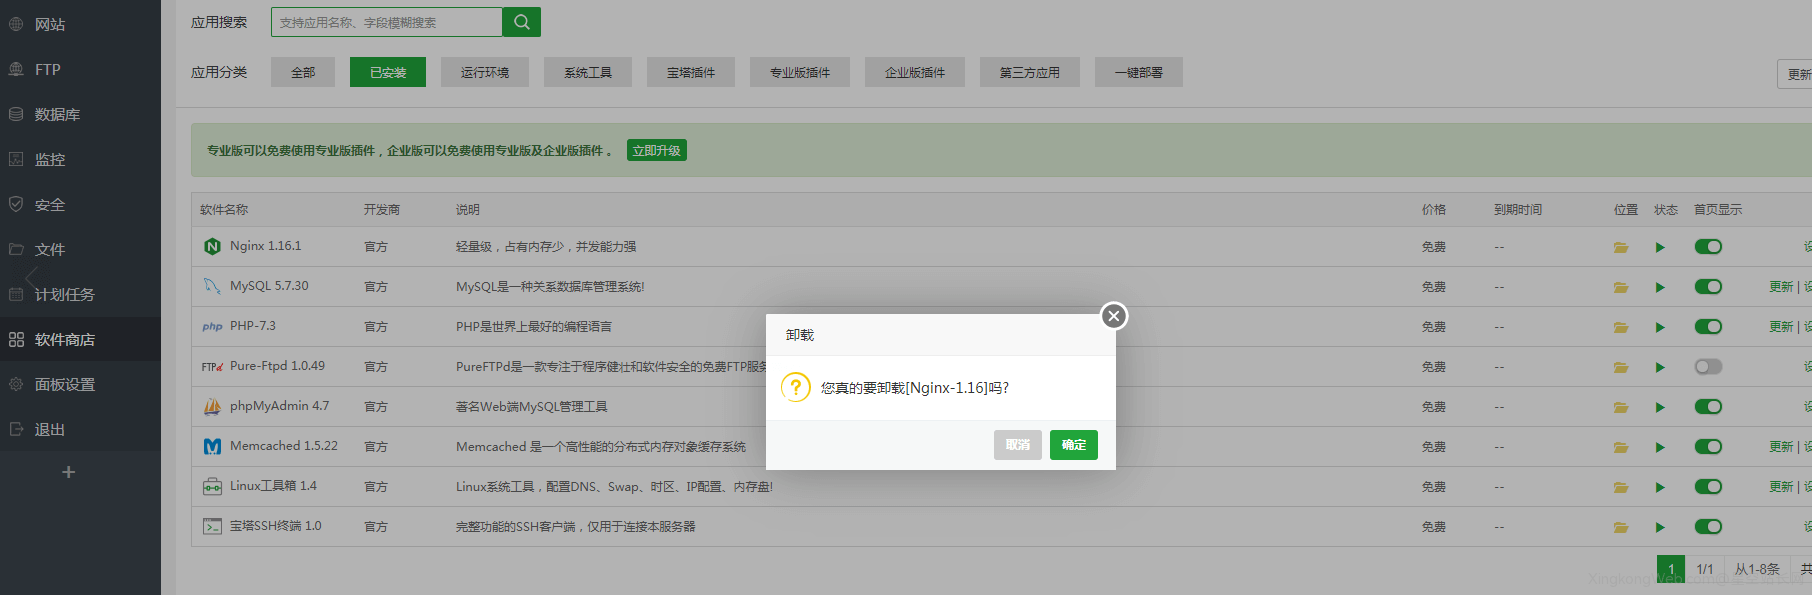Close the uninstall dialog with X icon
The image size is (1812, 595).
1114,316
